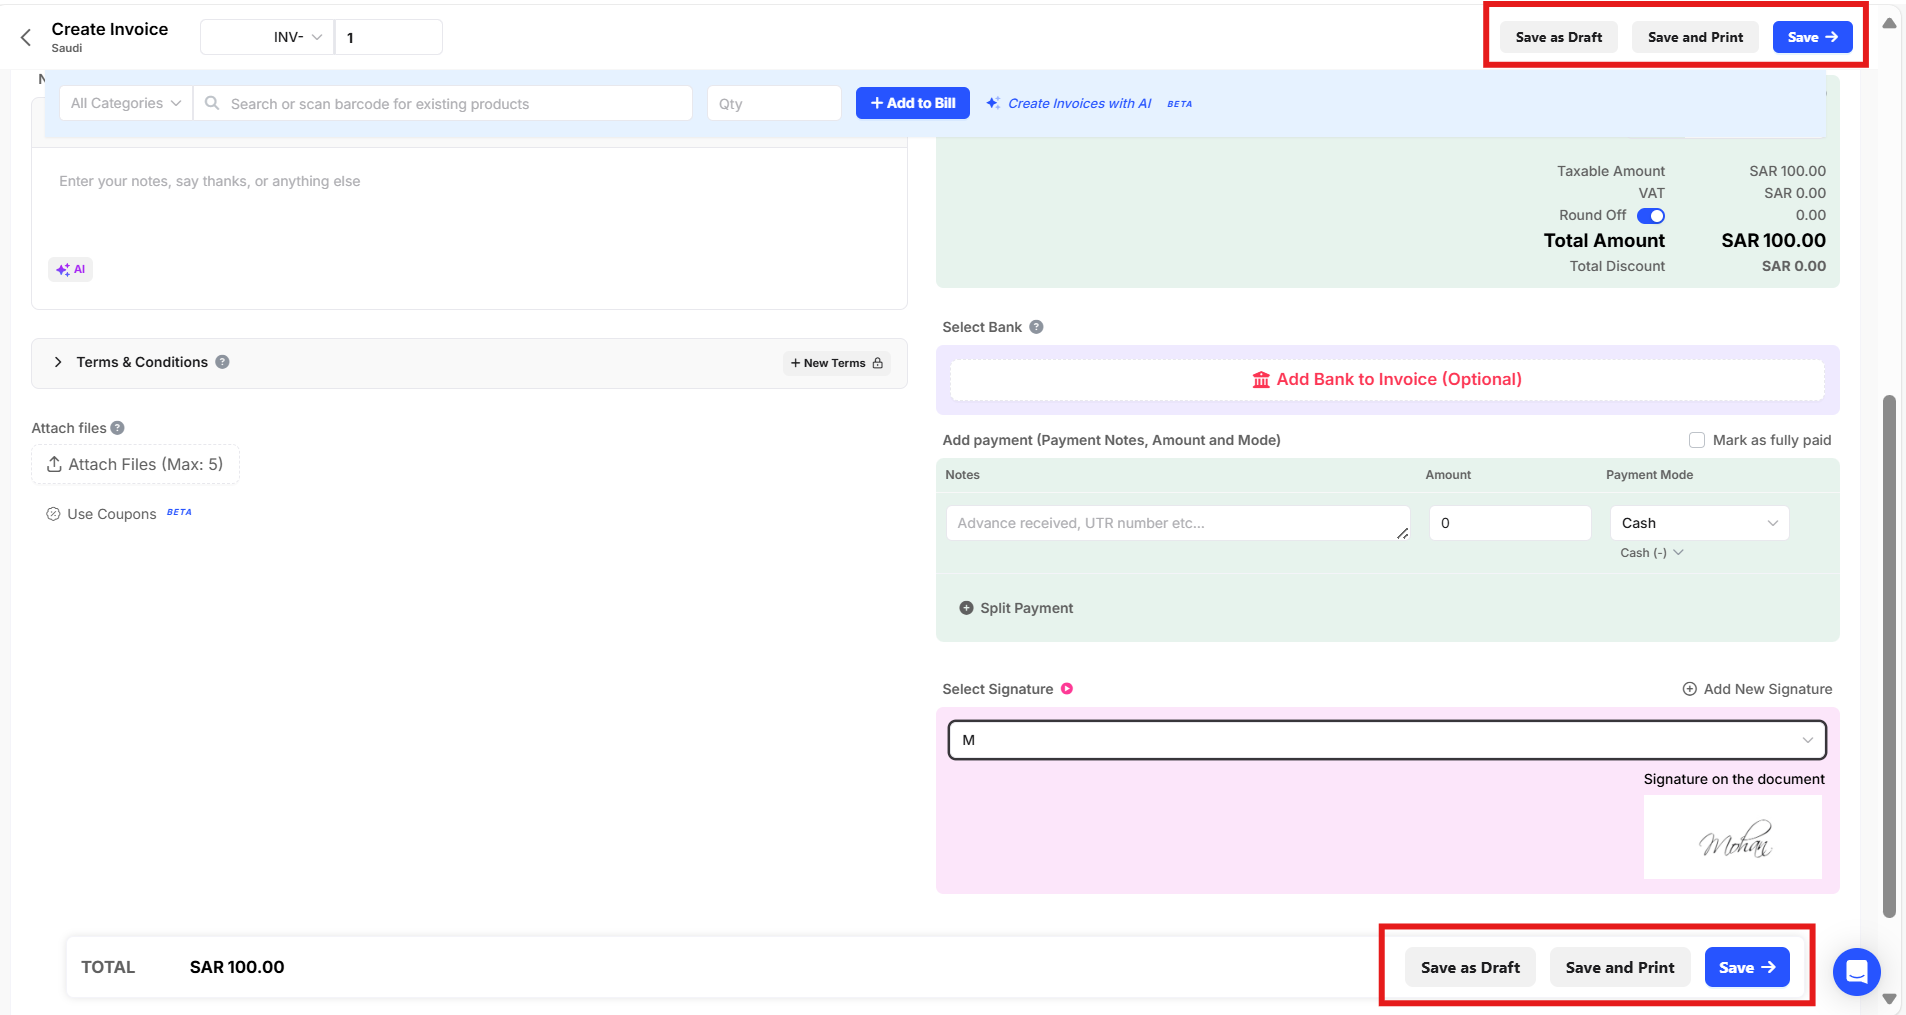
Task: Focus the payment Notes field
Action: pyautogui.click(x=1178, y=523)
